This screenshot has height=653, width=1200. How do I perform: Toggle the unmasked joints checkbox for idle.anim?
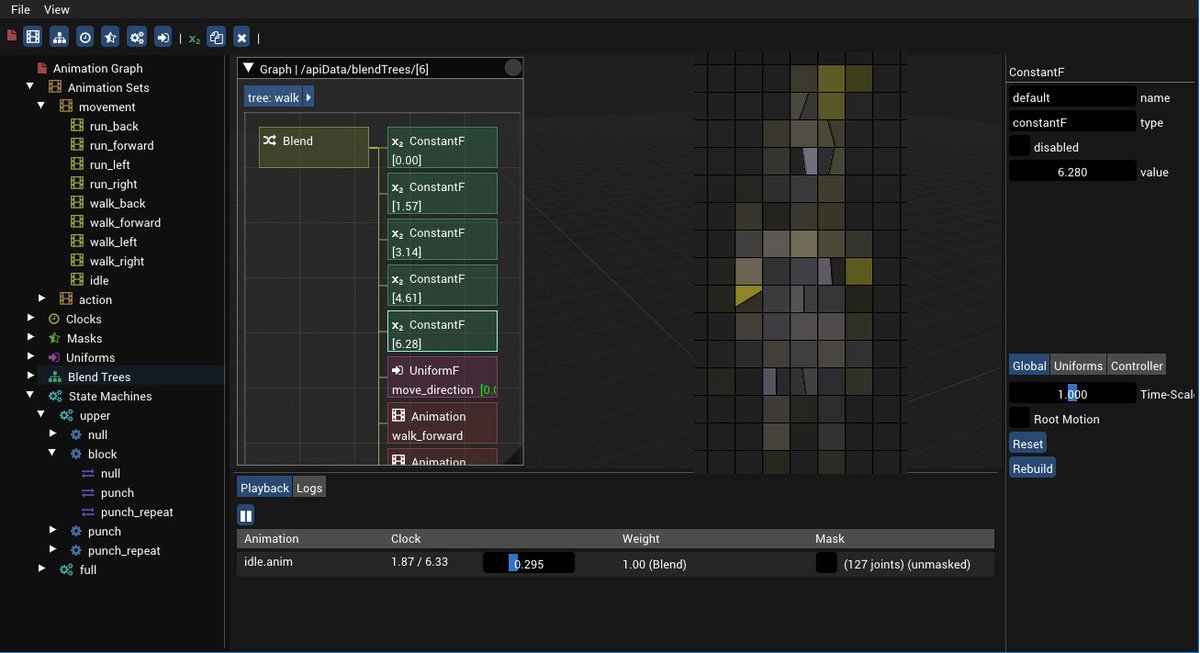826,563
